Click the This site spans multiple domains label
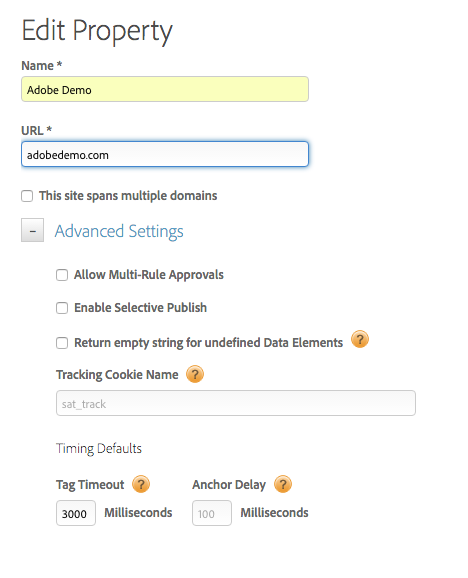Screen dimensions: 468x578 [128, 196]
